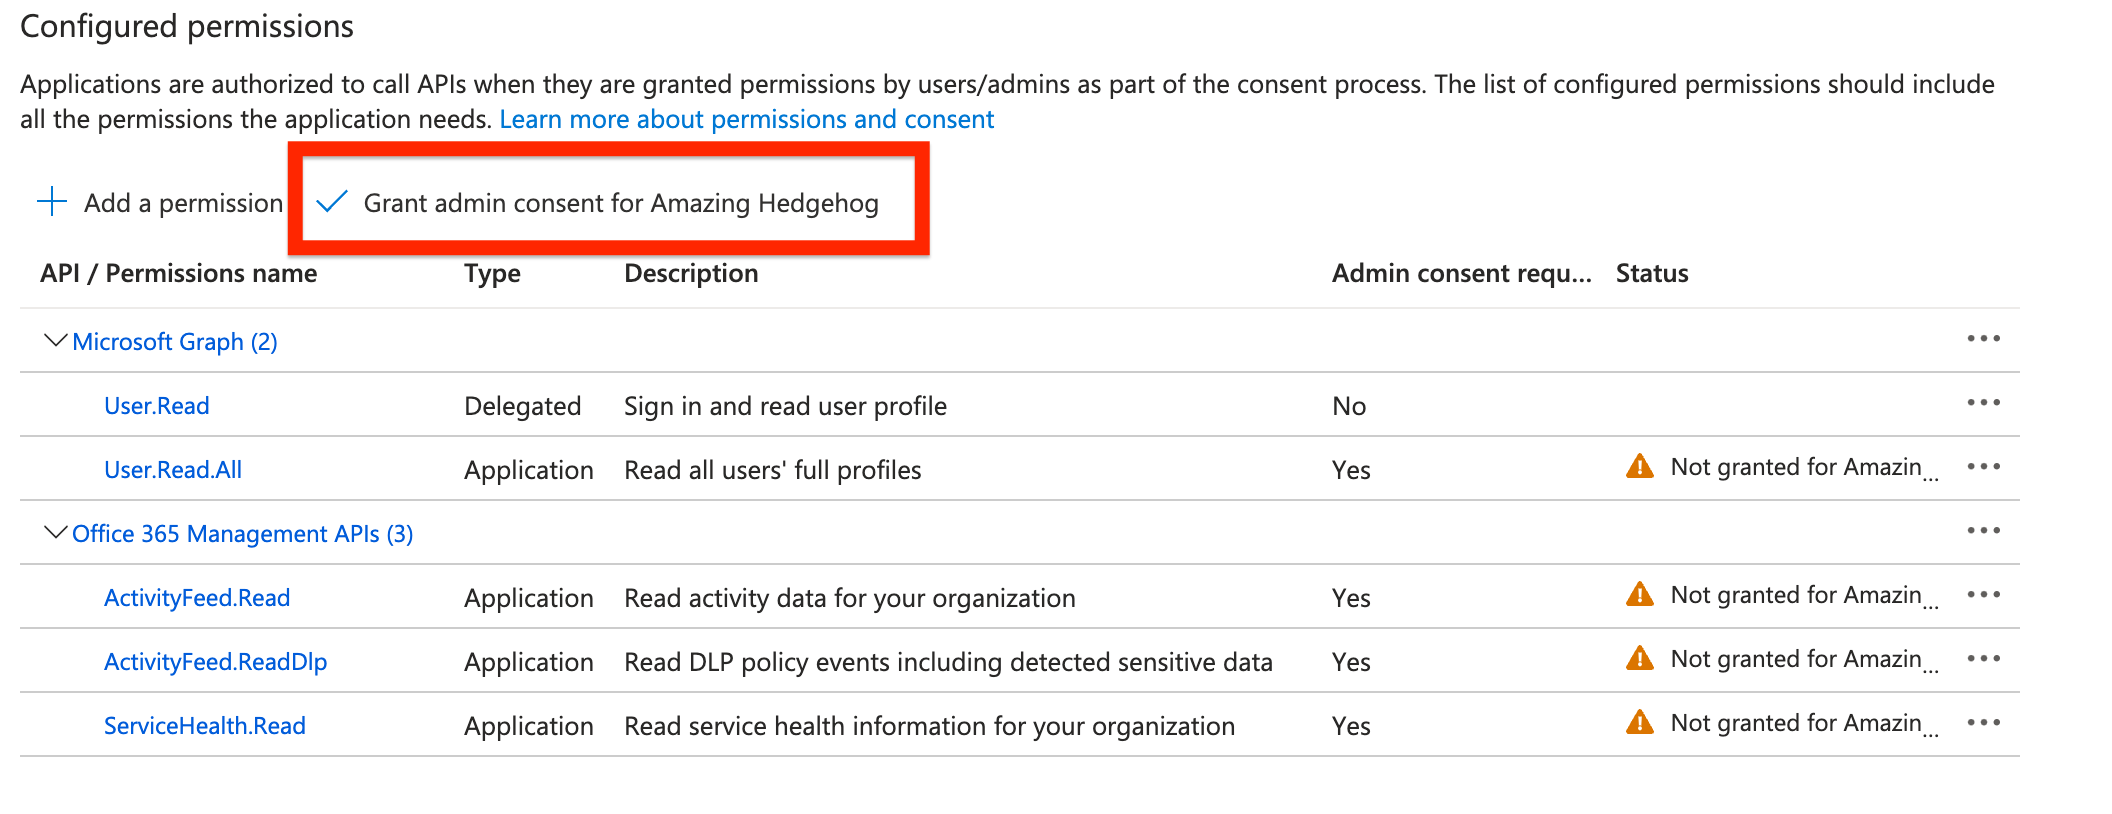This screenshot has height=814, width=2112.
Task: Click warning icon in ServiceHealth.Read row
Action: 1639,723
